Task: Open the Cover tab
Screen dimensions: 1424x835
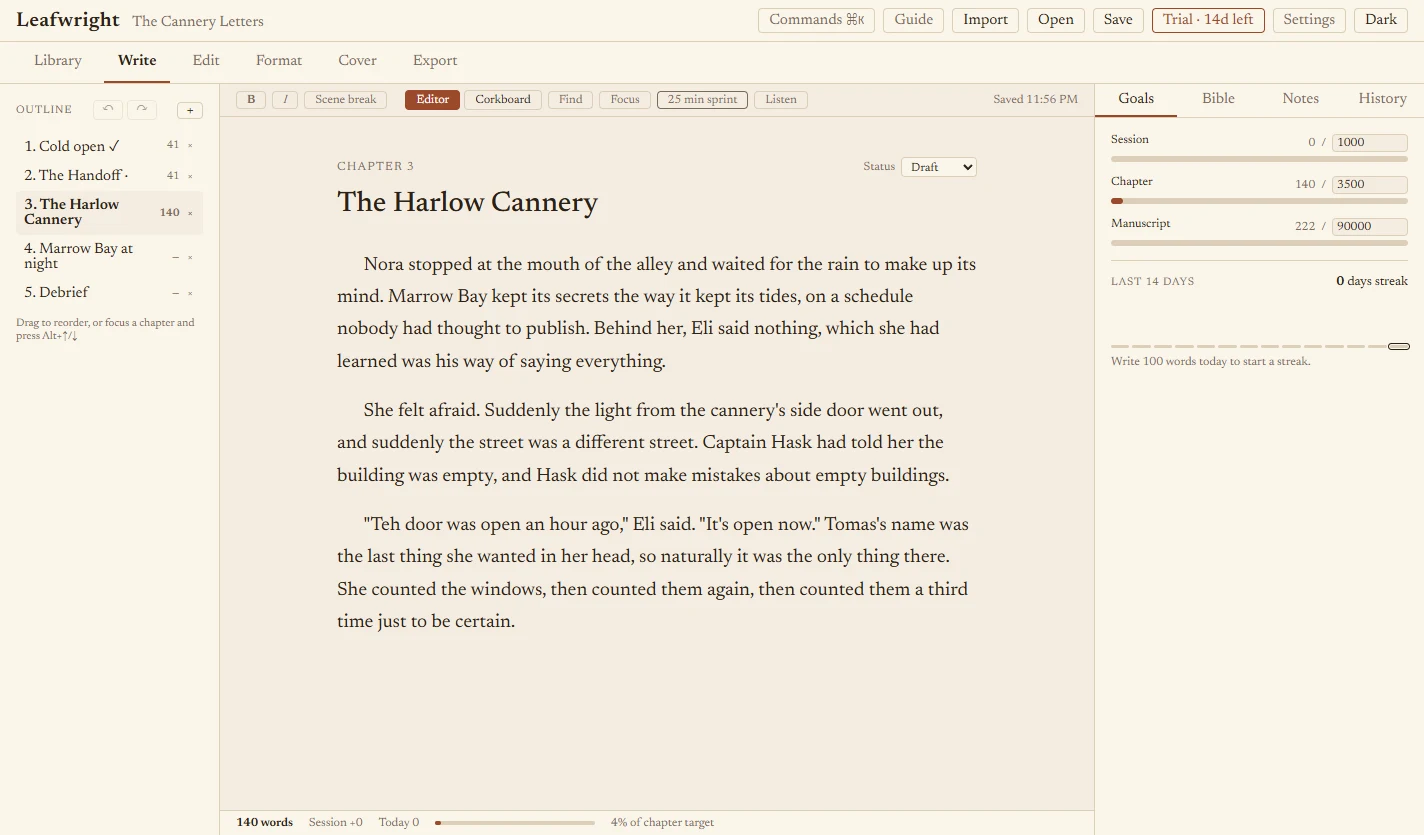Action: coord(357,61)
